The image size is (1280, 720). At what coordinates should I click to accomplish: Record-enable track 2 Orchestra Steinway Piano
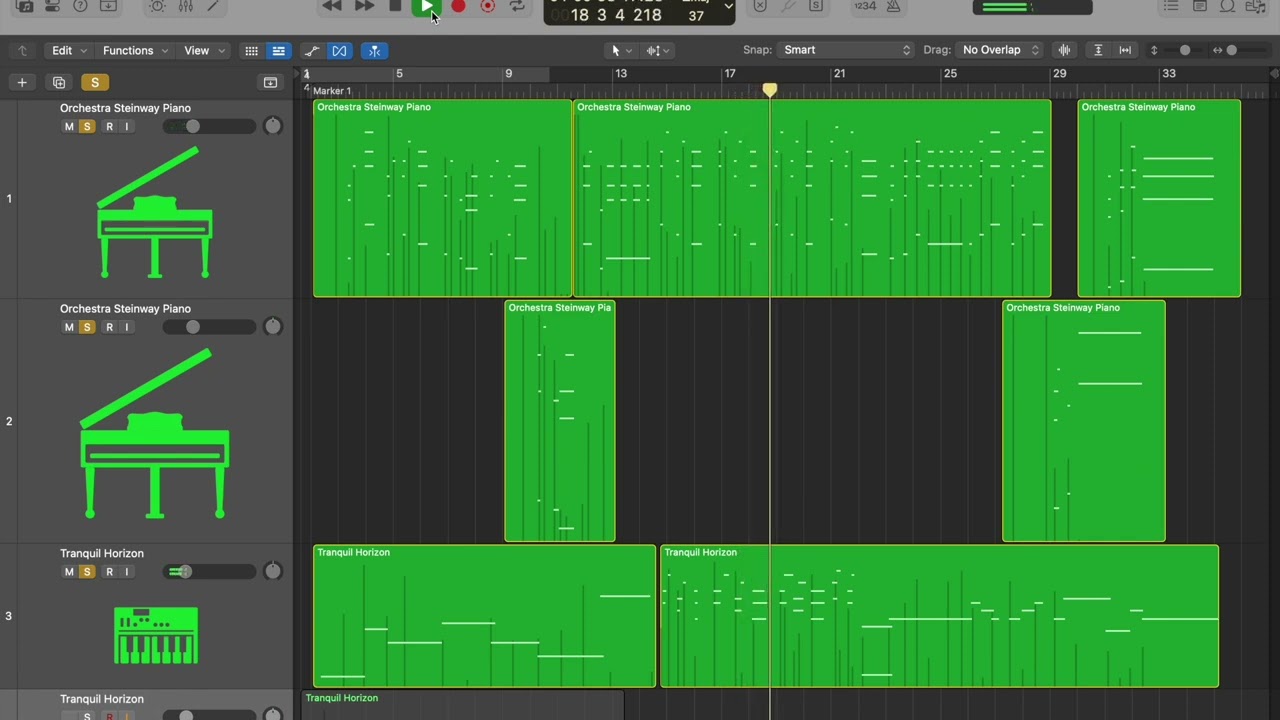[x=109, y=327]
